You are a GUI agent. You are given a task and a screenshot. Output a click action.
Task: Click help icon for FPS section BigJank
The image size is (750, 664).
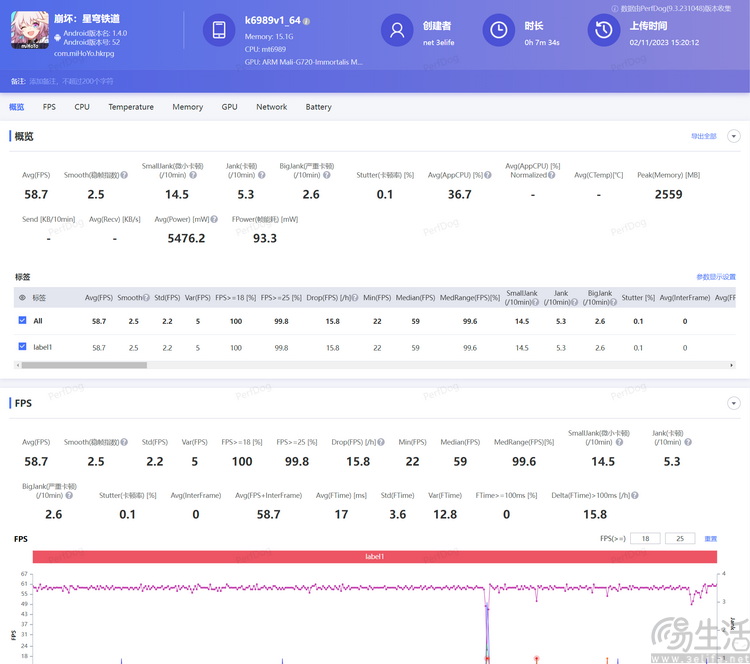click(x=69, y=495)
